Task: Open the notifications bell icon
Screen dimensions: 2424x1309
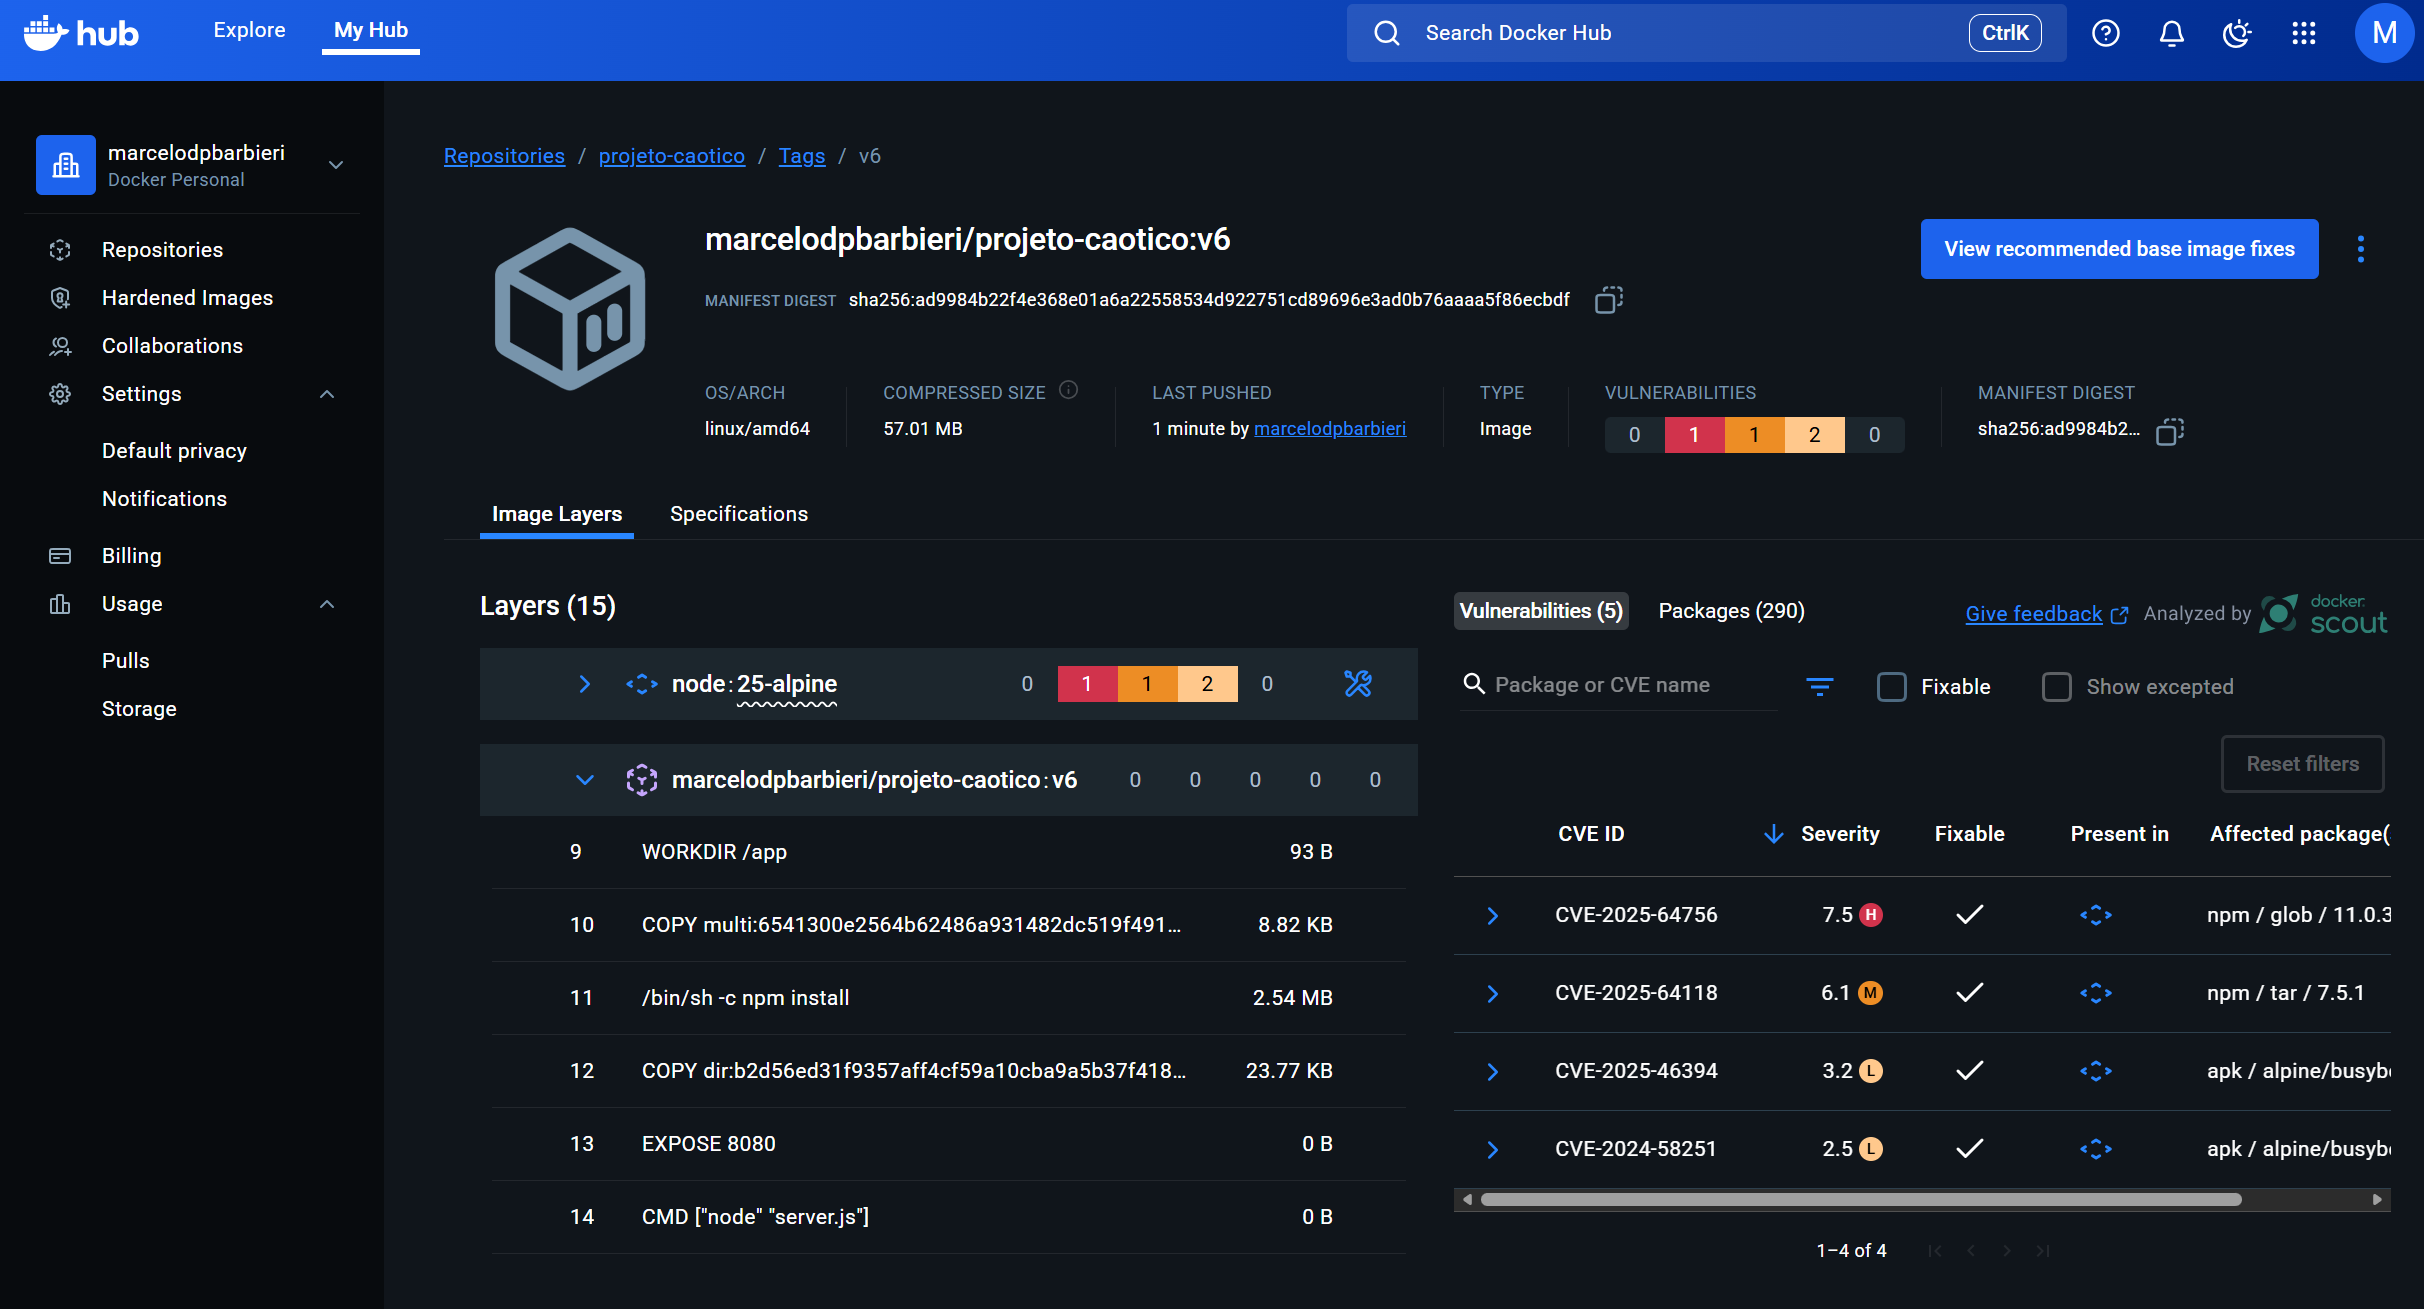Action: [2171, 33]
